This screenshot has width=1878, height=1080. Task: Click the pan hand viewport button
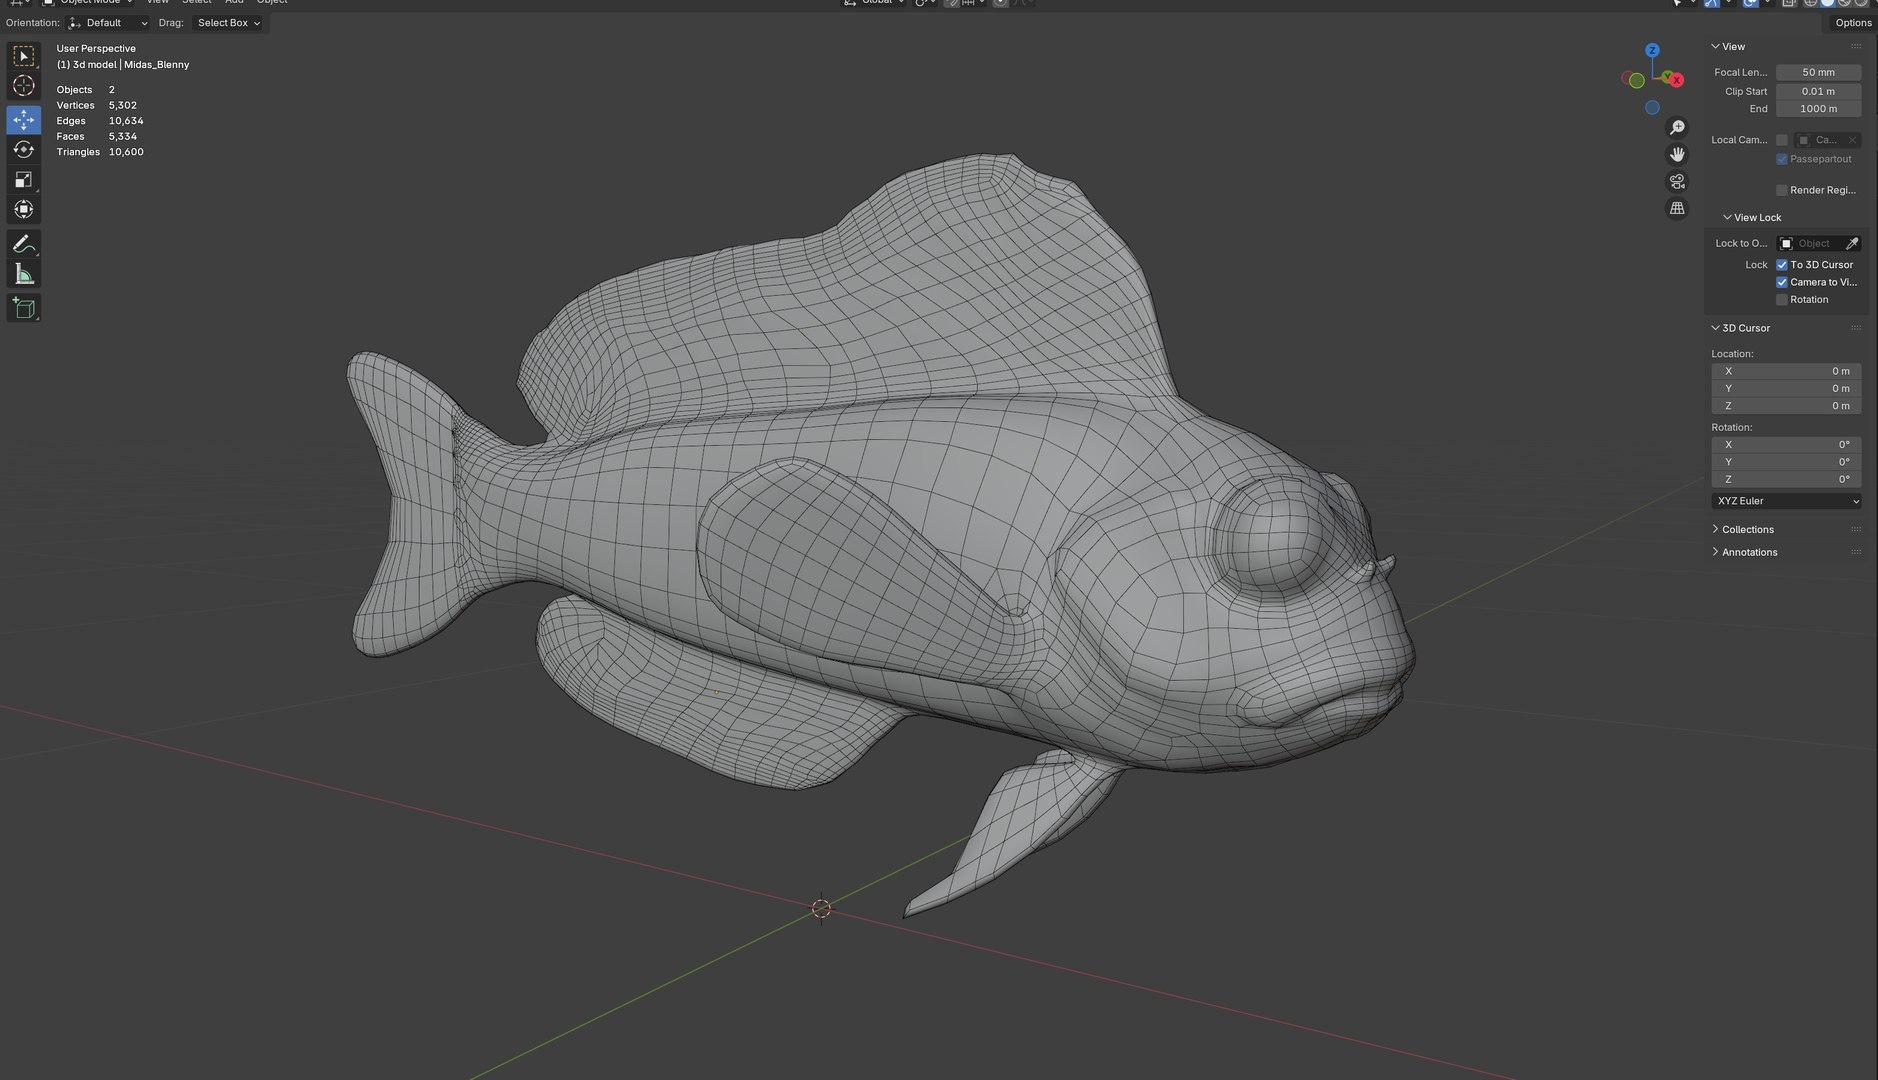click(1677, 154)
